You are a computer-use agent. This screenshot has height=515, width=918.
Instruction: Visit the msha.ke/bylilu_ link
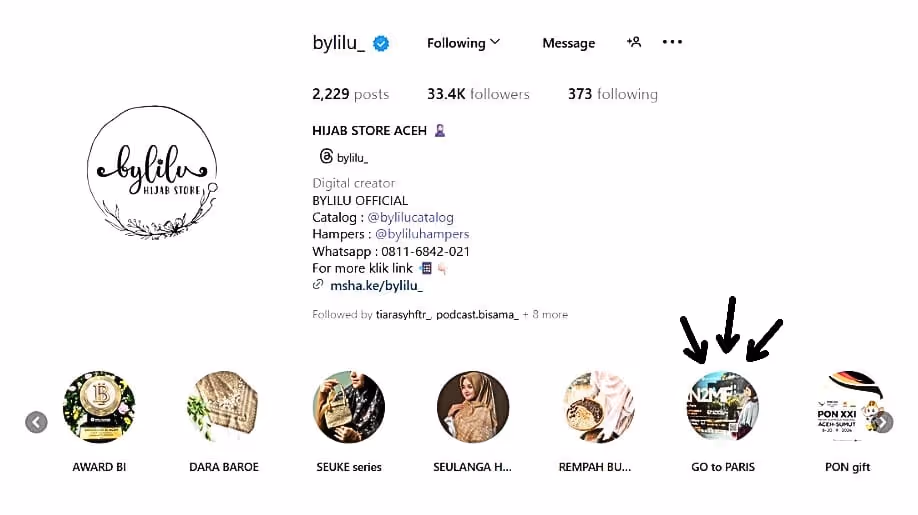coord(376,286)
